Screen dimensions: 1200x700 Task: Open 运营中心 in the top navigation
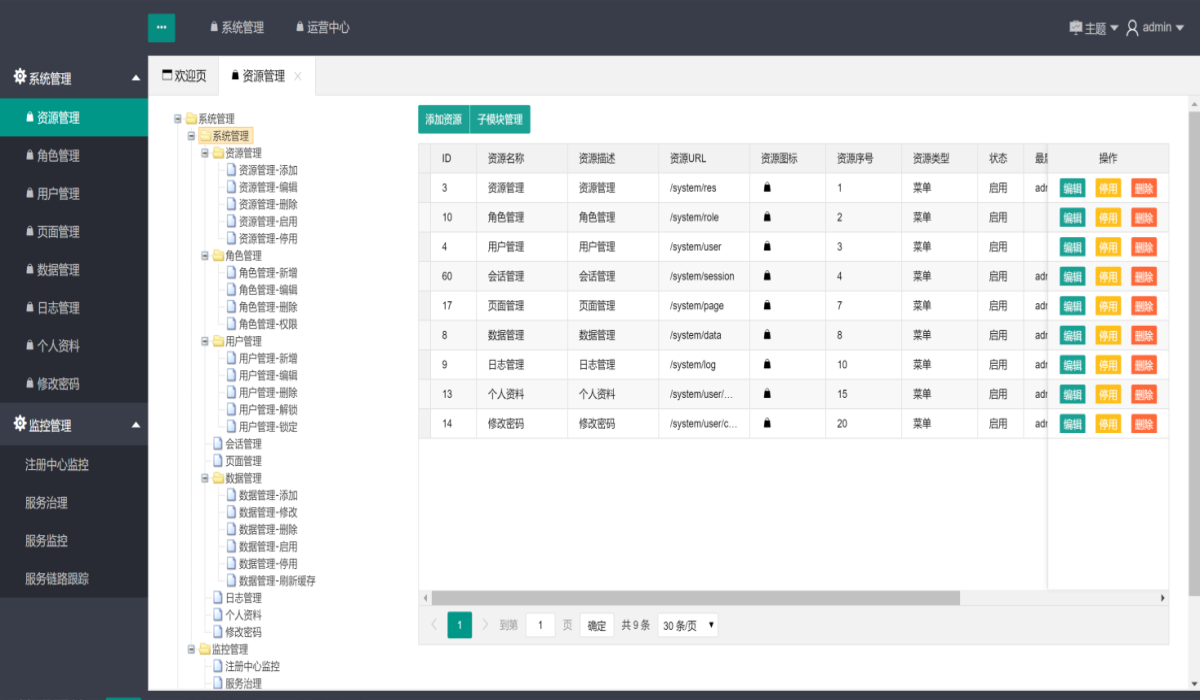(323, 28)
